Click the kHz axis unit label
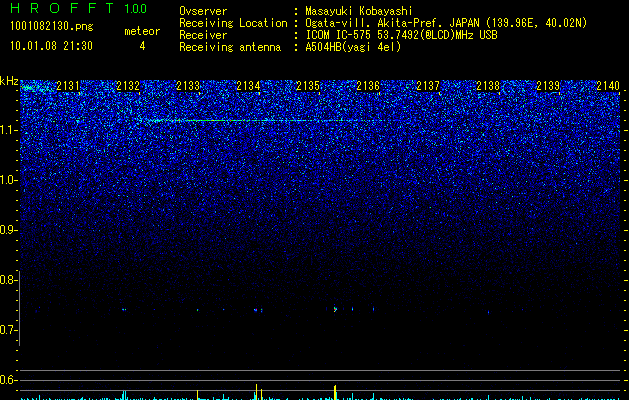Image resolution: width=629 pixels, height=400 pixels. tap(9, 81)
